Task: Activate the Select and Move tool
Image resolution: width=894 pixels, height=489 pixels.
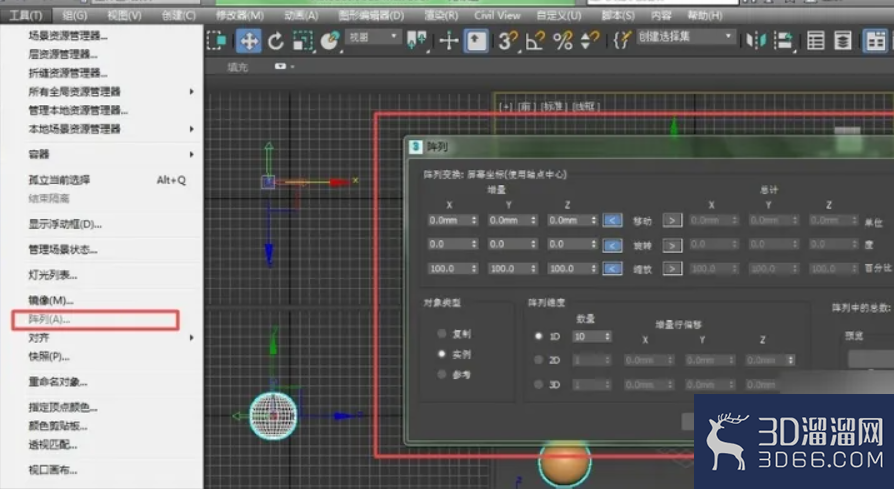Action: [x=249, y=40]
